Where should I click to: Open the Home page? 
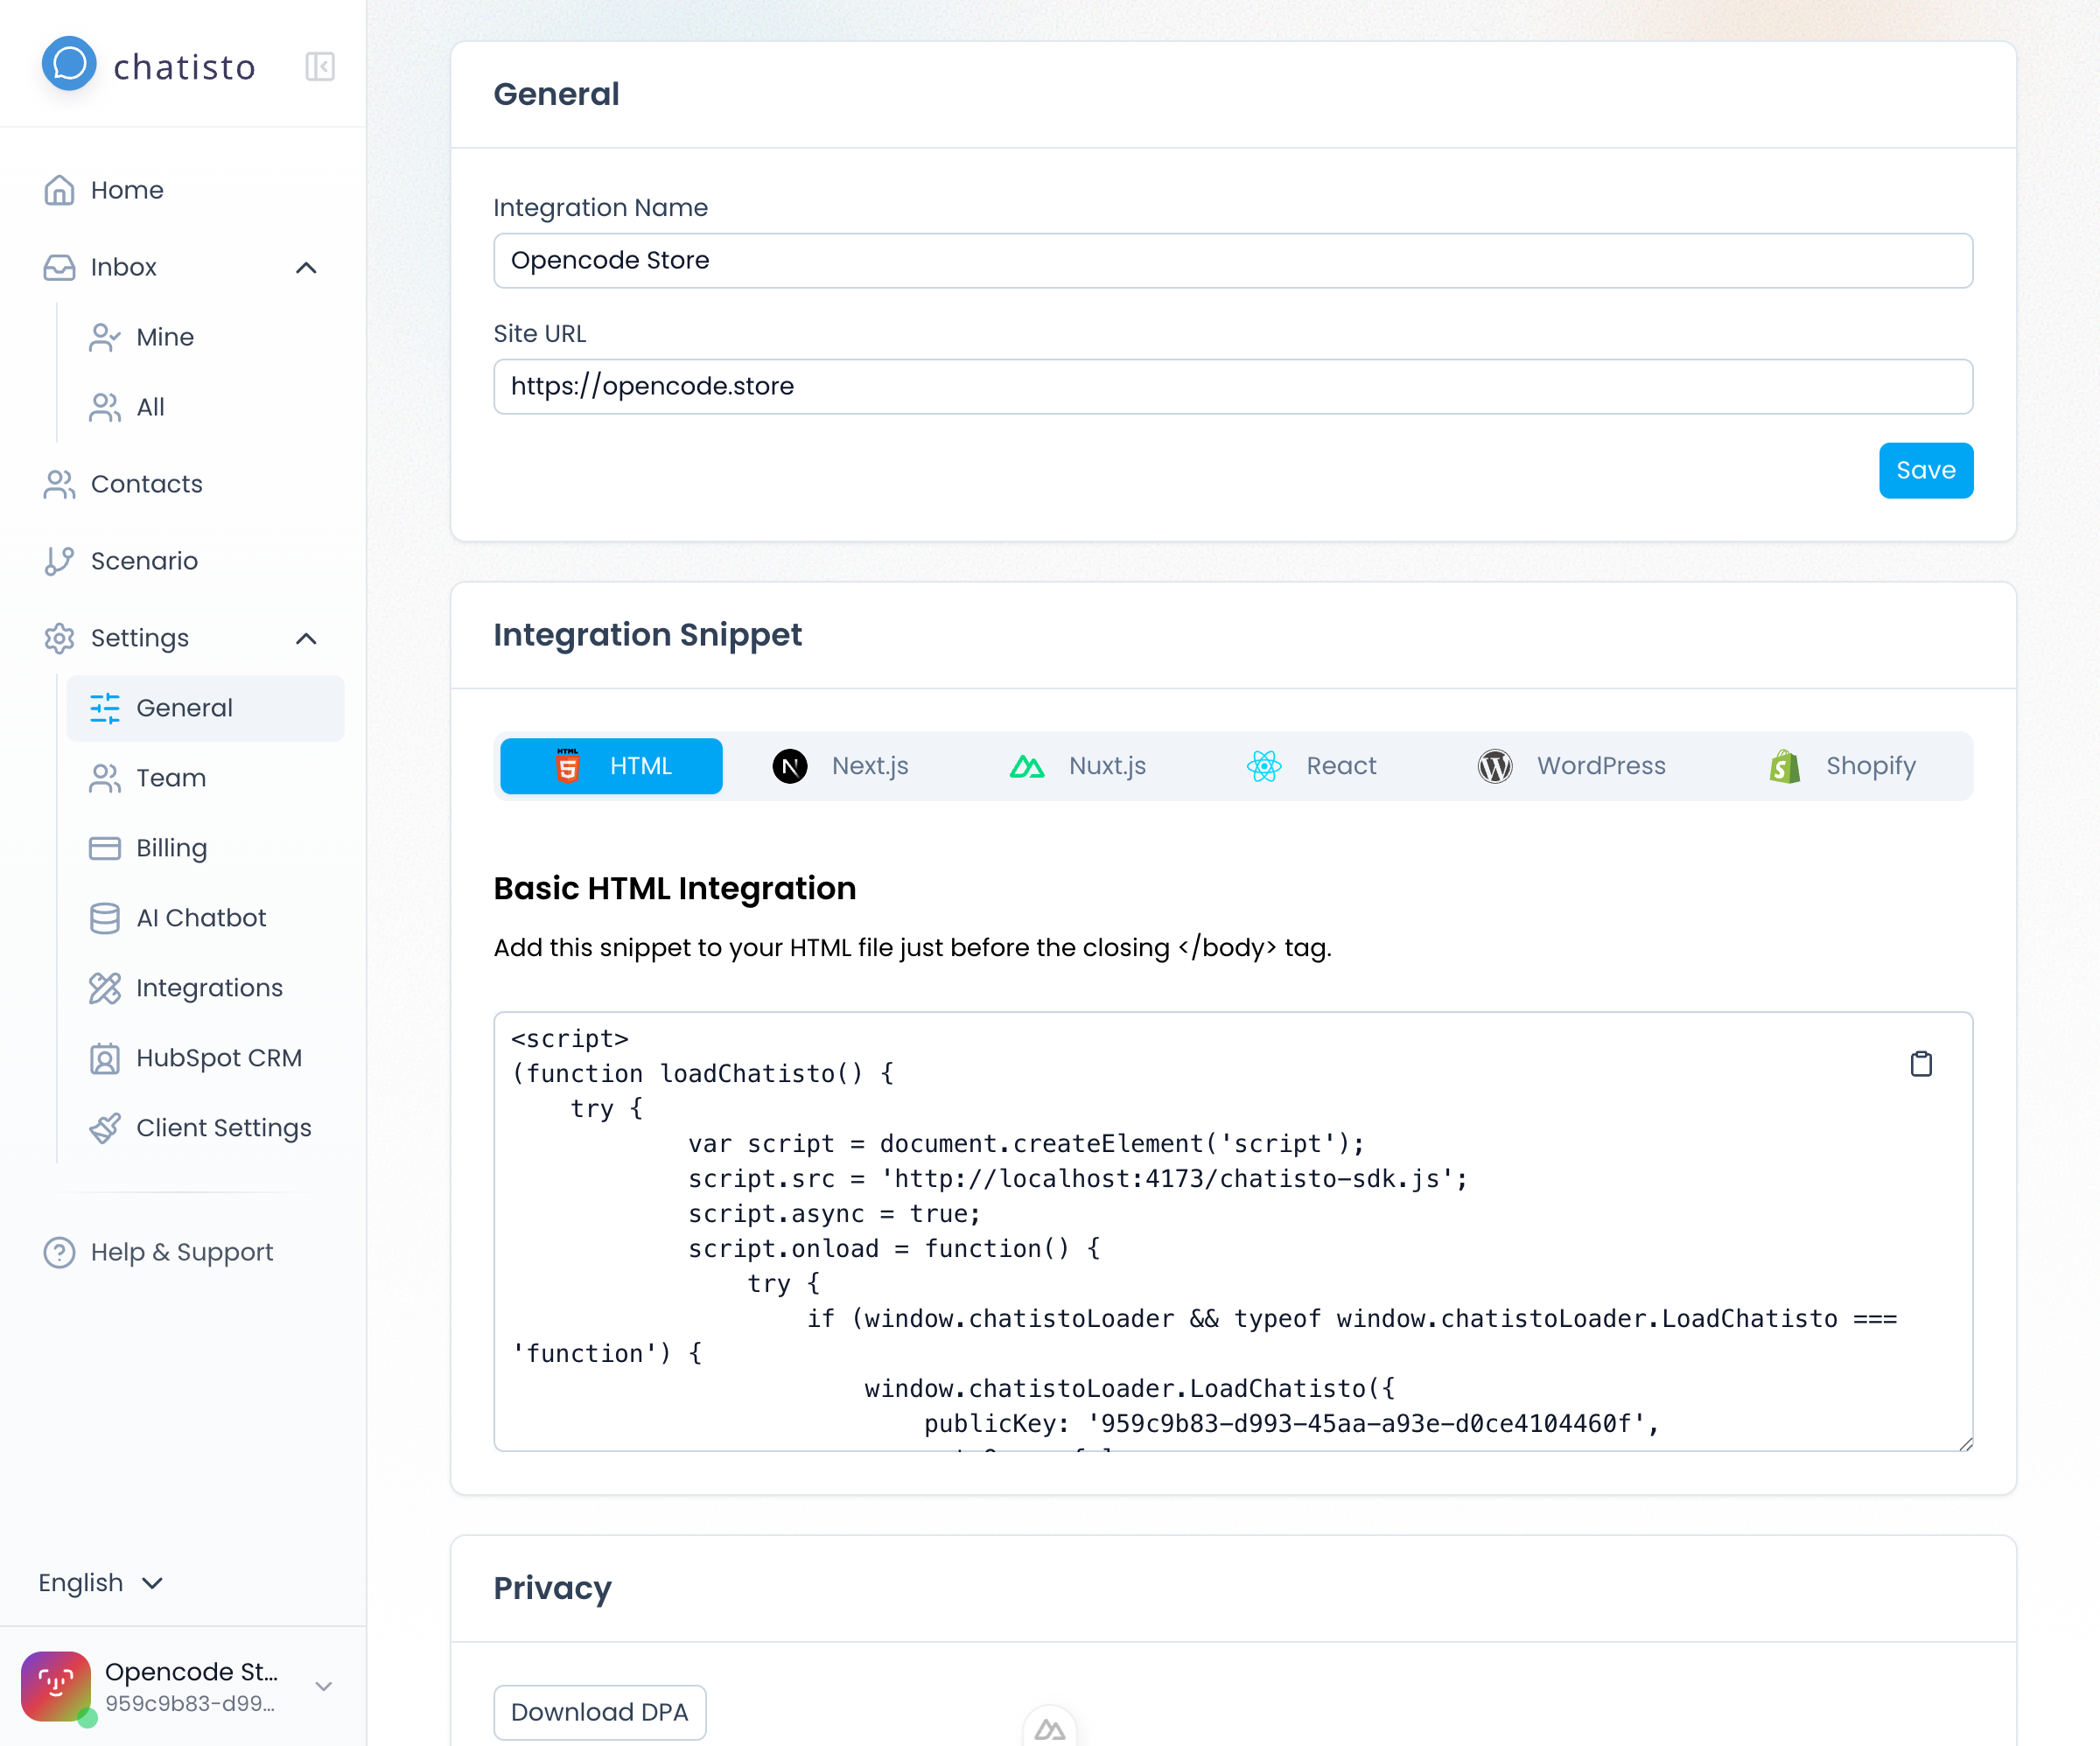click(126, 190)
